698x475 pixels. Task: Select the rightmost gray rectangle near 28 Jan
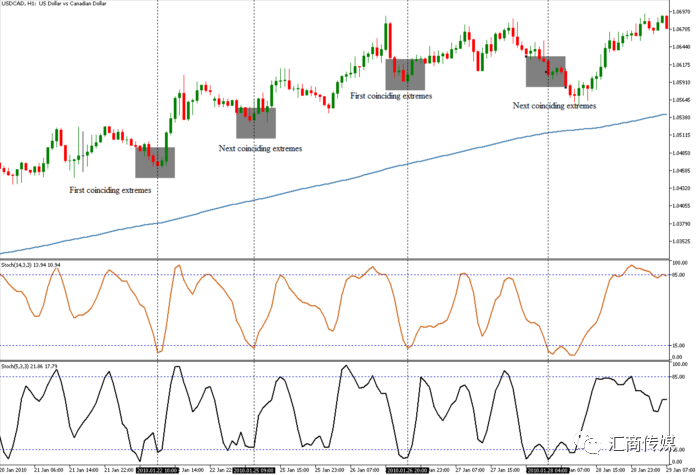coord(546,71)
